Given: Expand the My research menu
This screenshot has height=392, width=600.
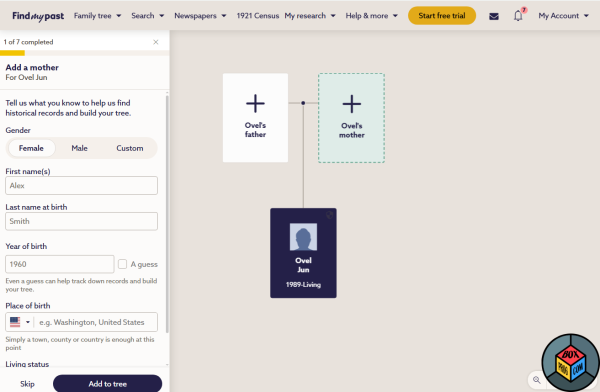Looking at the screenshot, I should click(x=310, y=16).
